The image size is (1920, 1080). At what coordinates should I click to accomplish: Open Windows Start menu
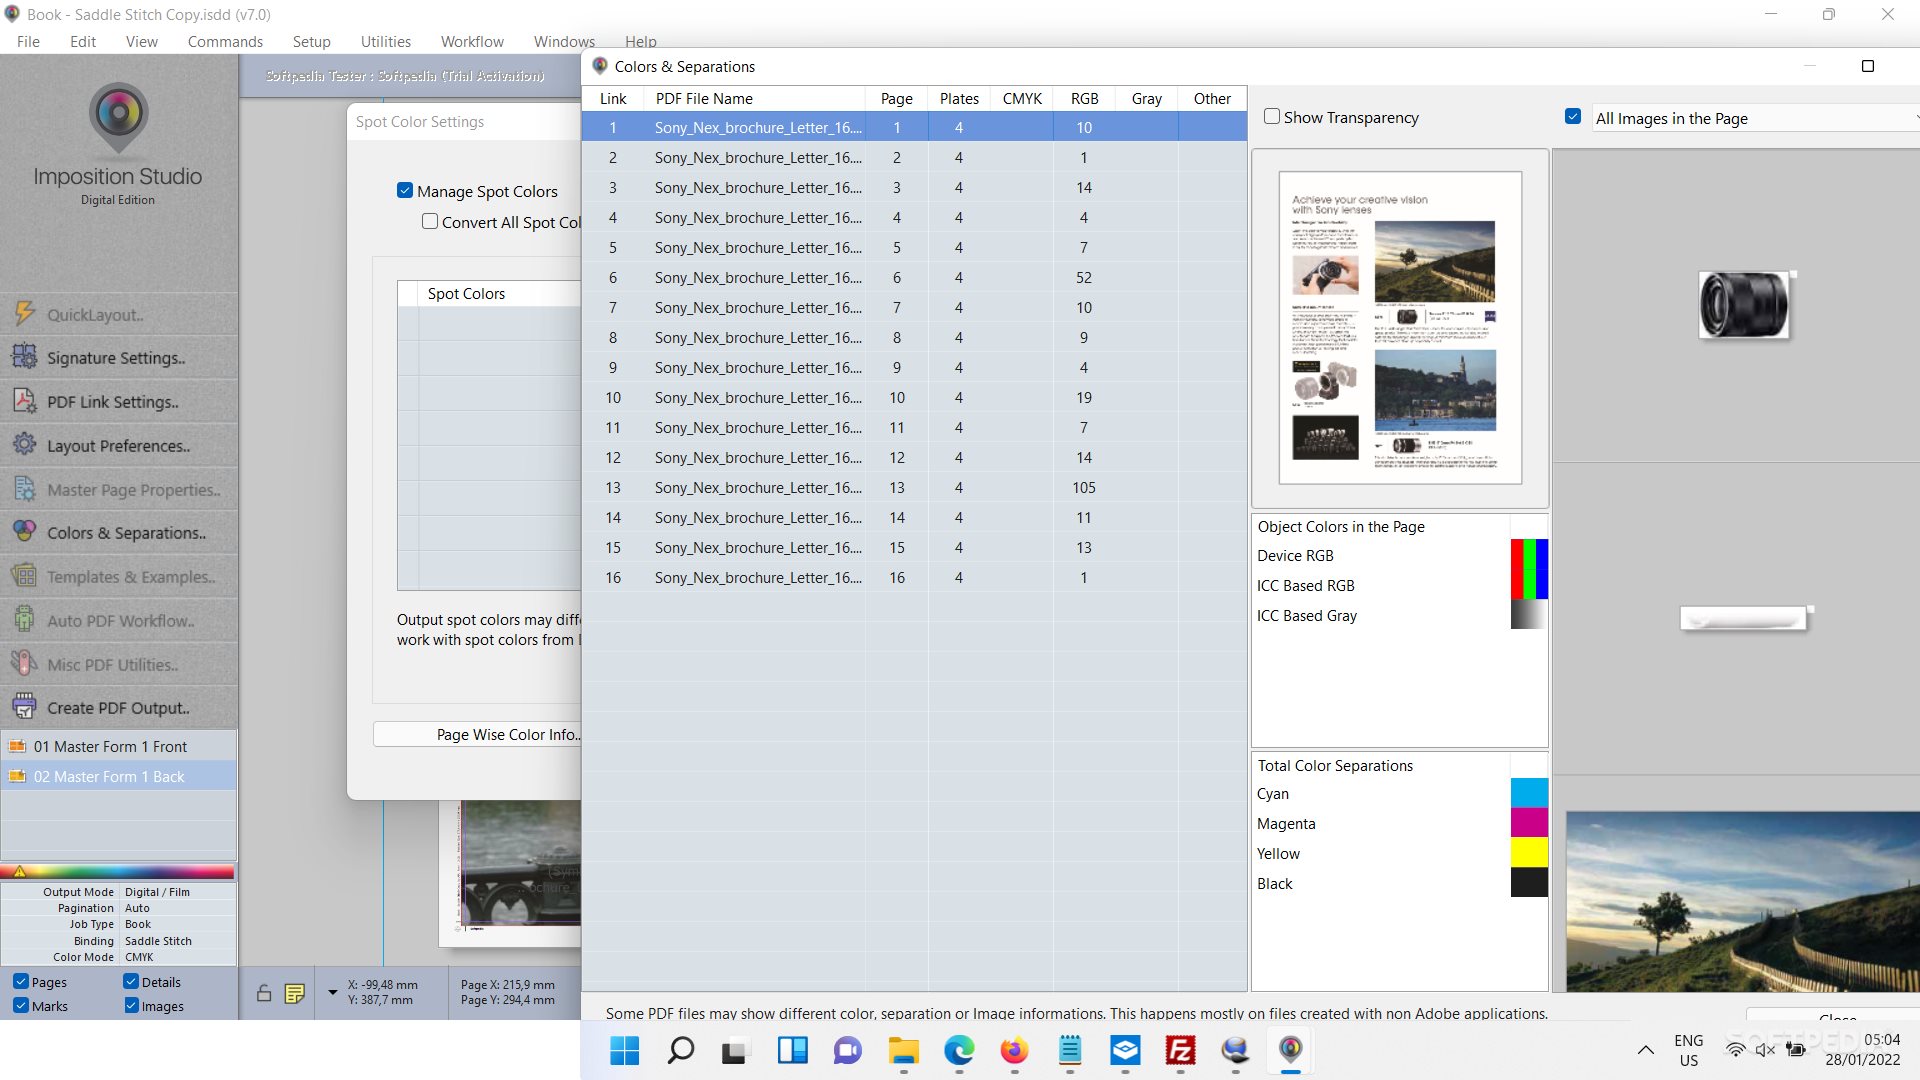[625, 1051]
